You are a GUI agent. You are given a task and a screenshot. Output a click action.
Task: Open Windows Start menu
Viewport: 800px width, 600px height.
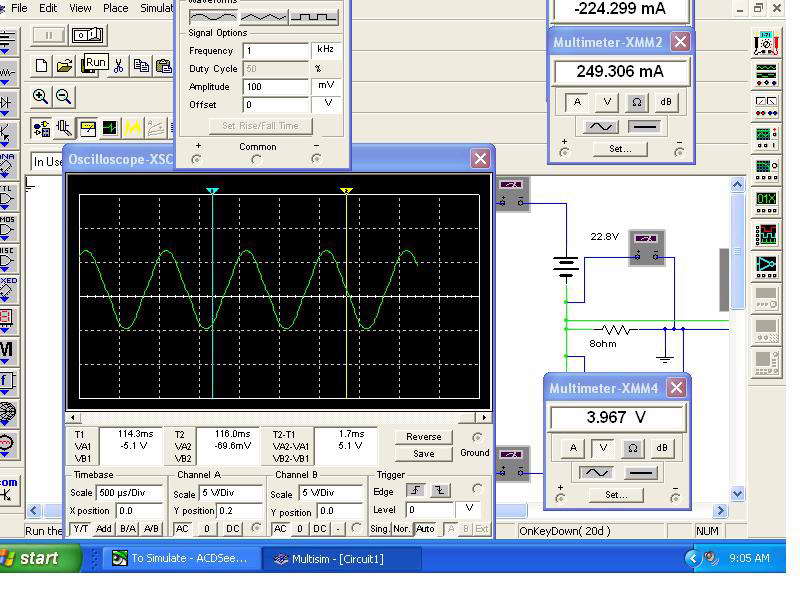click(39, 558)
